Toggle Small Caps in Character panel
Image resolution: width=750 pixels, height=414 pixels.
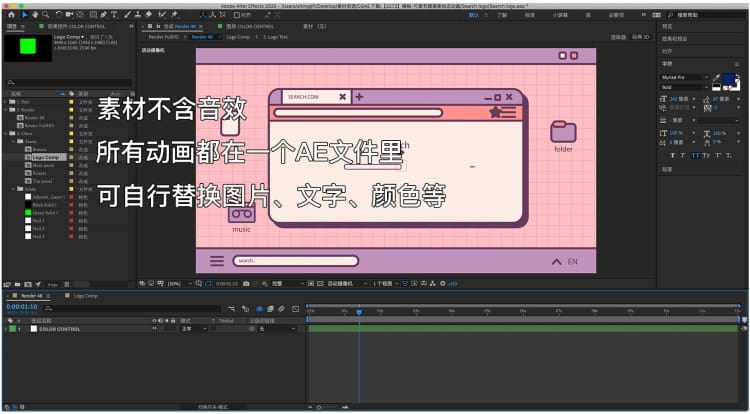pos(707,156)
